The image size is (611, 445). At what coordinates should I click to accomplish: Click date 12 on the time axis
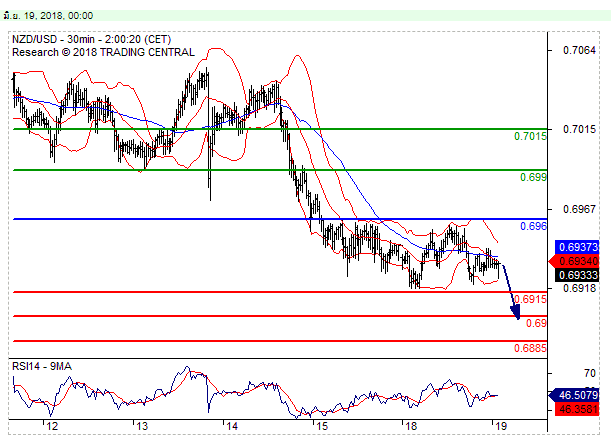(52, 426)
